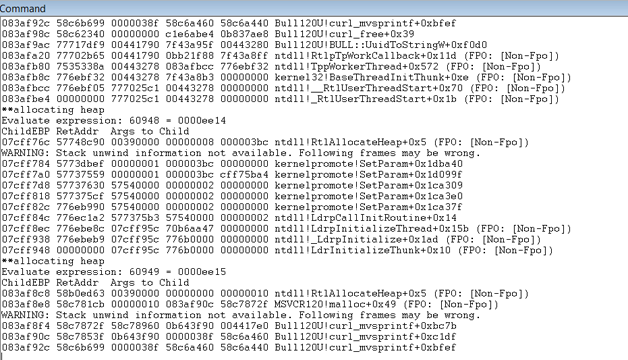Click the 0bb21f88 argument value

pyautogui.click(x=189, y=56)
